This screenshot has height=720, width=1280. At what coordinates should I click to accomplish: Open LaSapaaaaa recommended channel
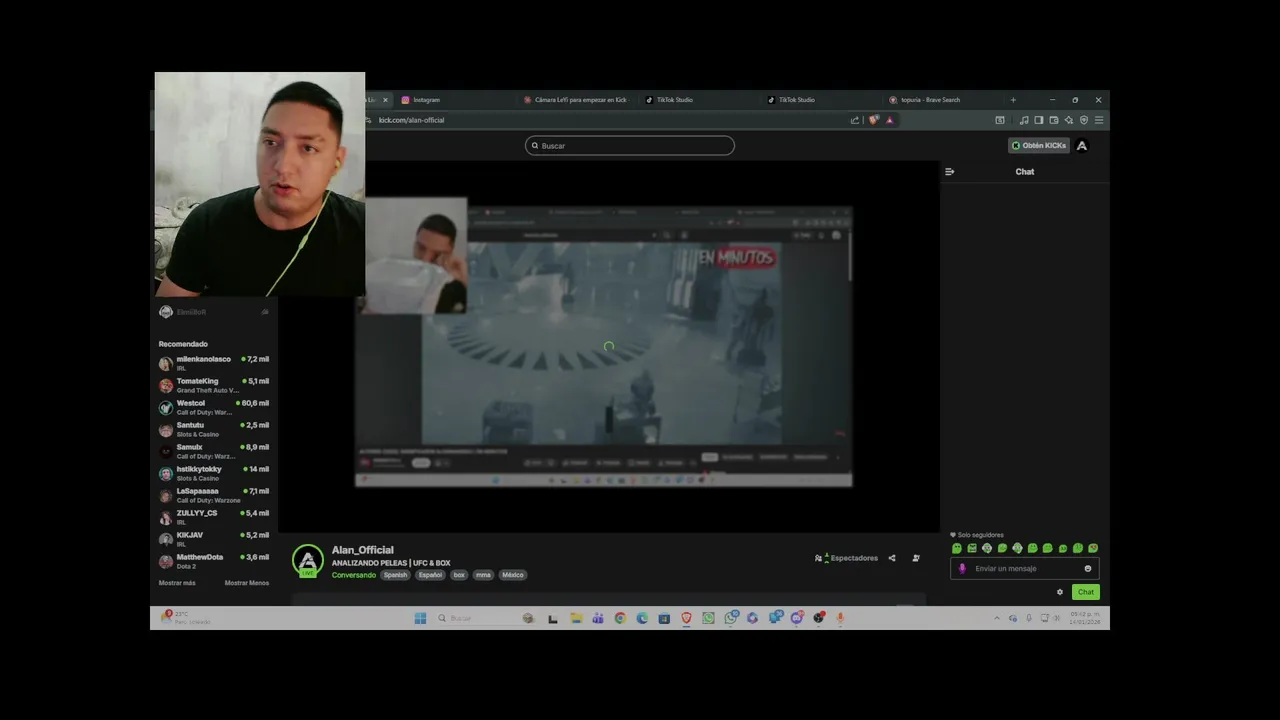214,495
